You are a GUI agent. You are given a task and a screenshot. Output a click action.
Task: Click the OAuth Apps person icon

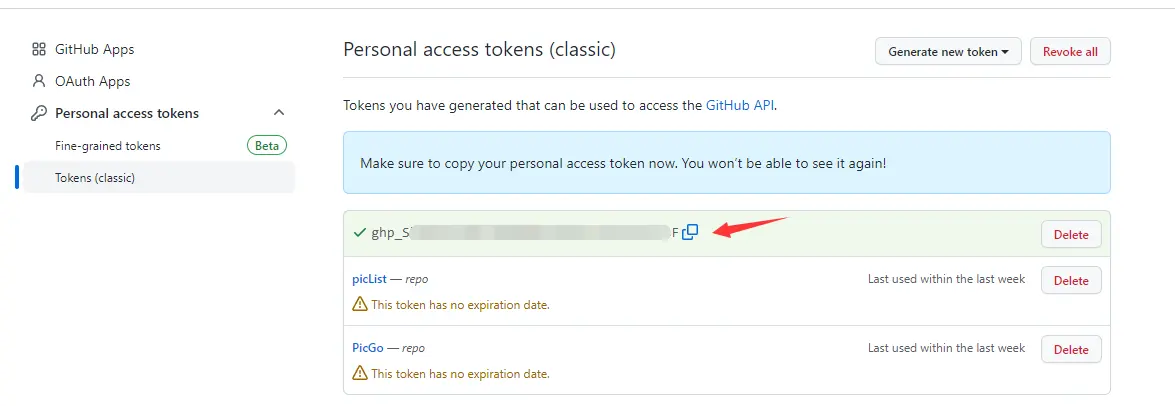pyautogui.click(x=39, y=81)
